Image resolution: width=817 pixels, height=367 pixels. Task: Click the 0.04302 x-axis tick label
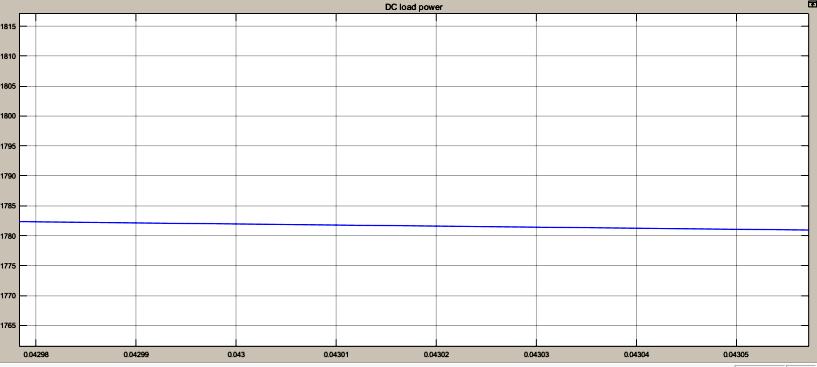point(436,354)
